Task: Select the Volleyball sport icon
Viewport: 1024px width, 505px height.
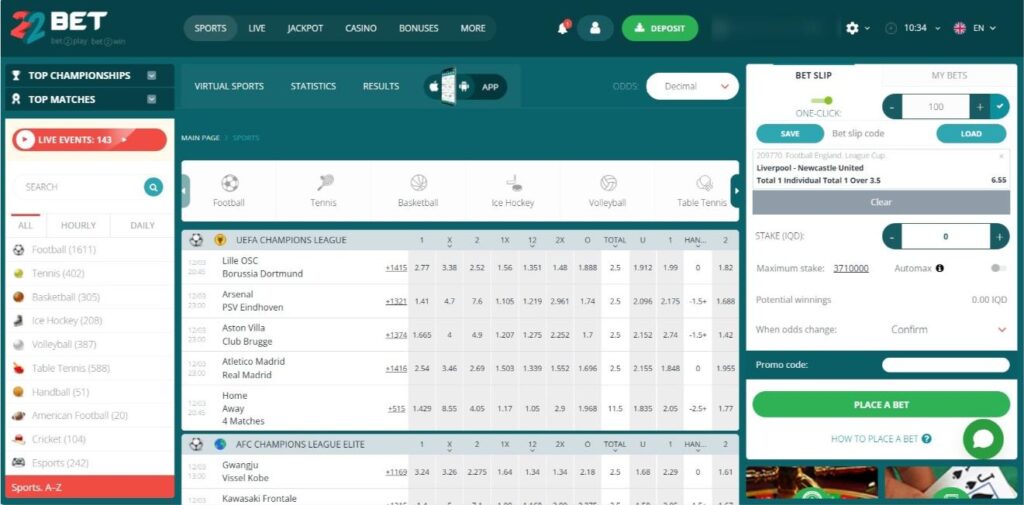Action: (607, 184)
